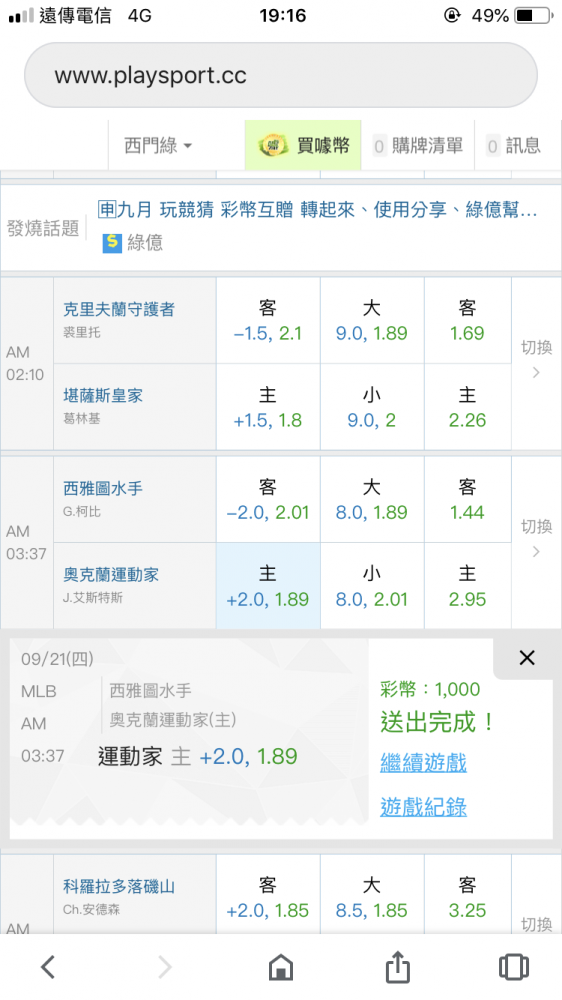
Task: Tap the www.playsport.cc address bar
Action: pos(281,75)
